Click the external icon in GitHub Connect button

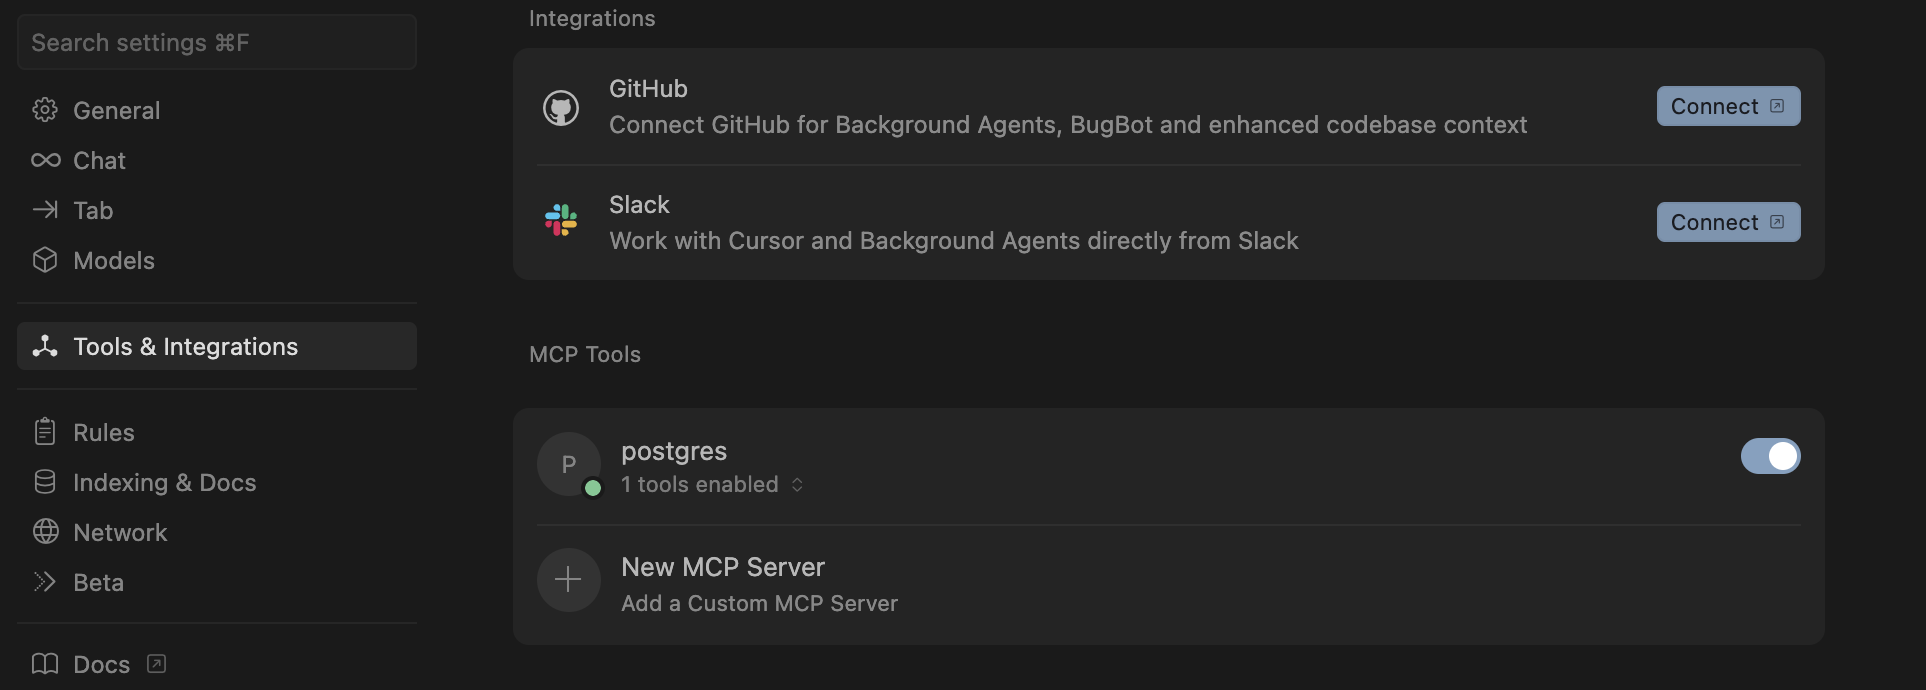click(x=1777, y=106)
